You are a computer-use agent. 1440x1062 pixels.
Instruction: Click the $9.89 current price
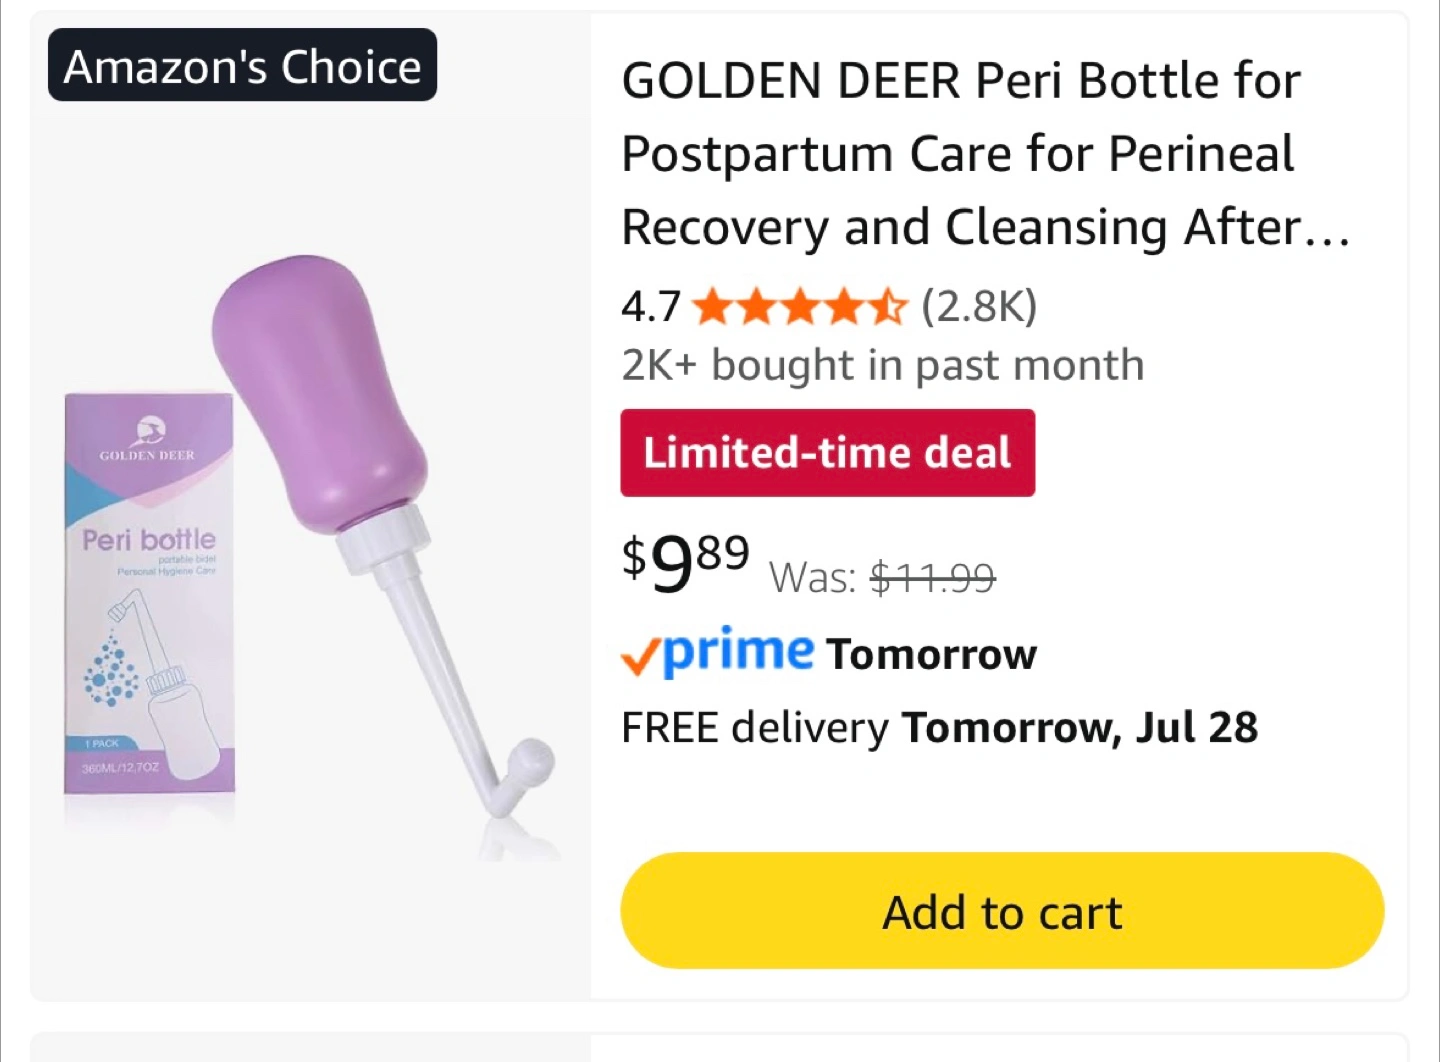point(685,561)
